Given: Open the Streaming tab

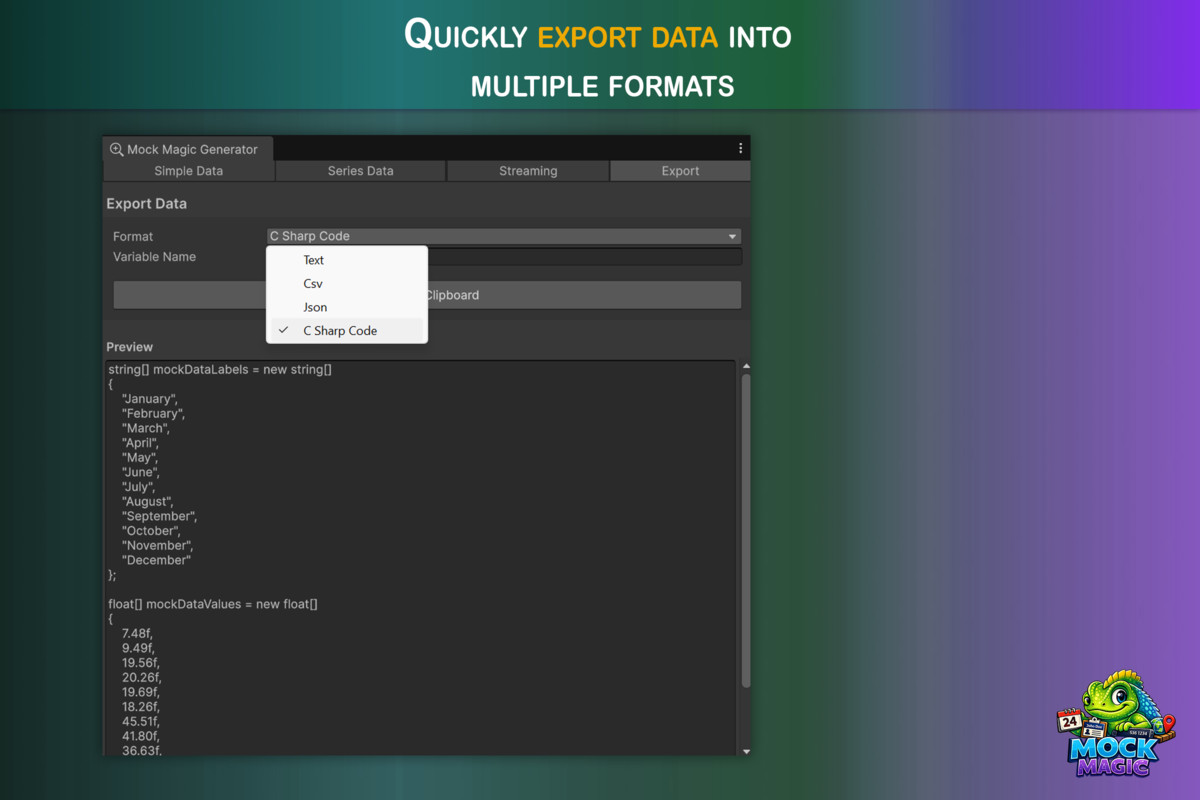Looking at the screenshot, I should click(x=528, y=171).
